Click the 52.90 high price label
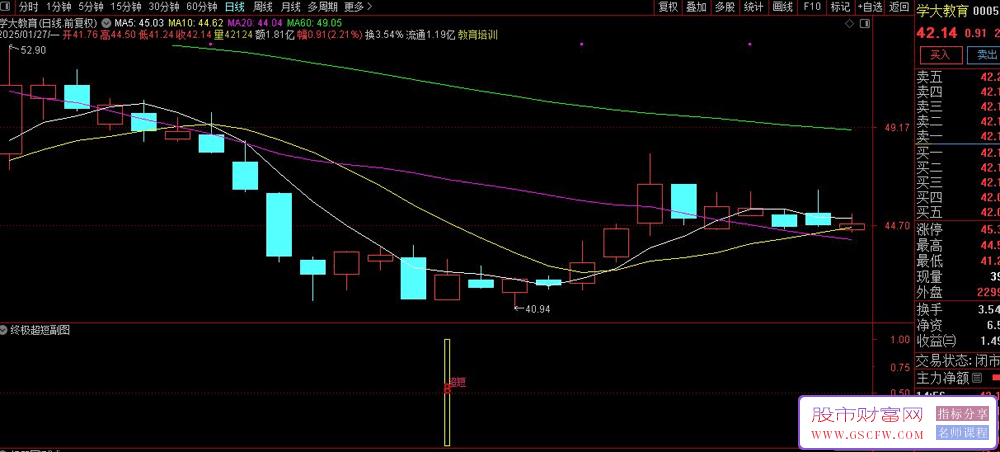The image size is (1000, 452). coord(33,50)
